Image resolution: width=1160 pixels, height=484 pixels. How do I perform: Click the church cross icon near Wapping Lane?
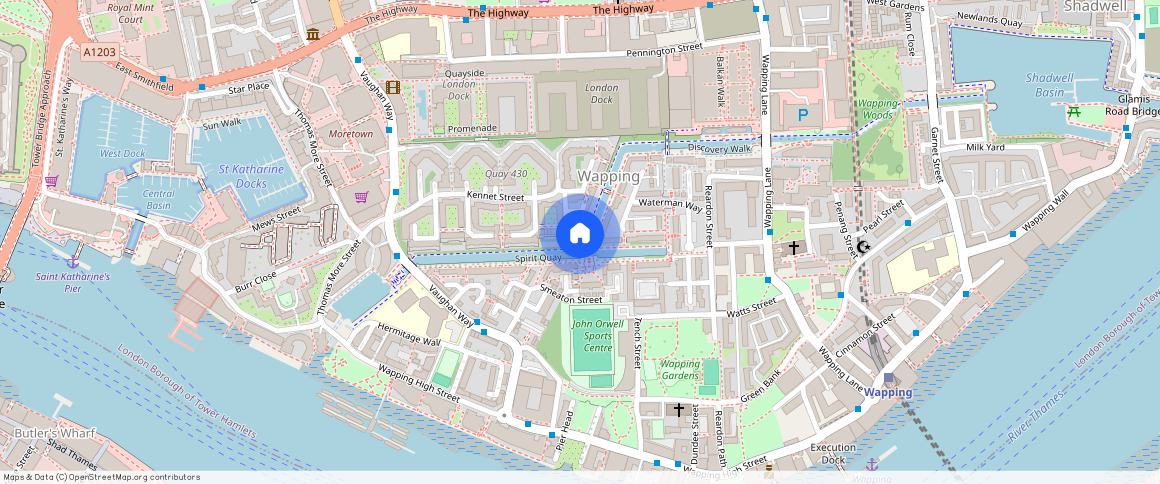[x=794, y=247]
